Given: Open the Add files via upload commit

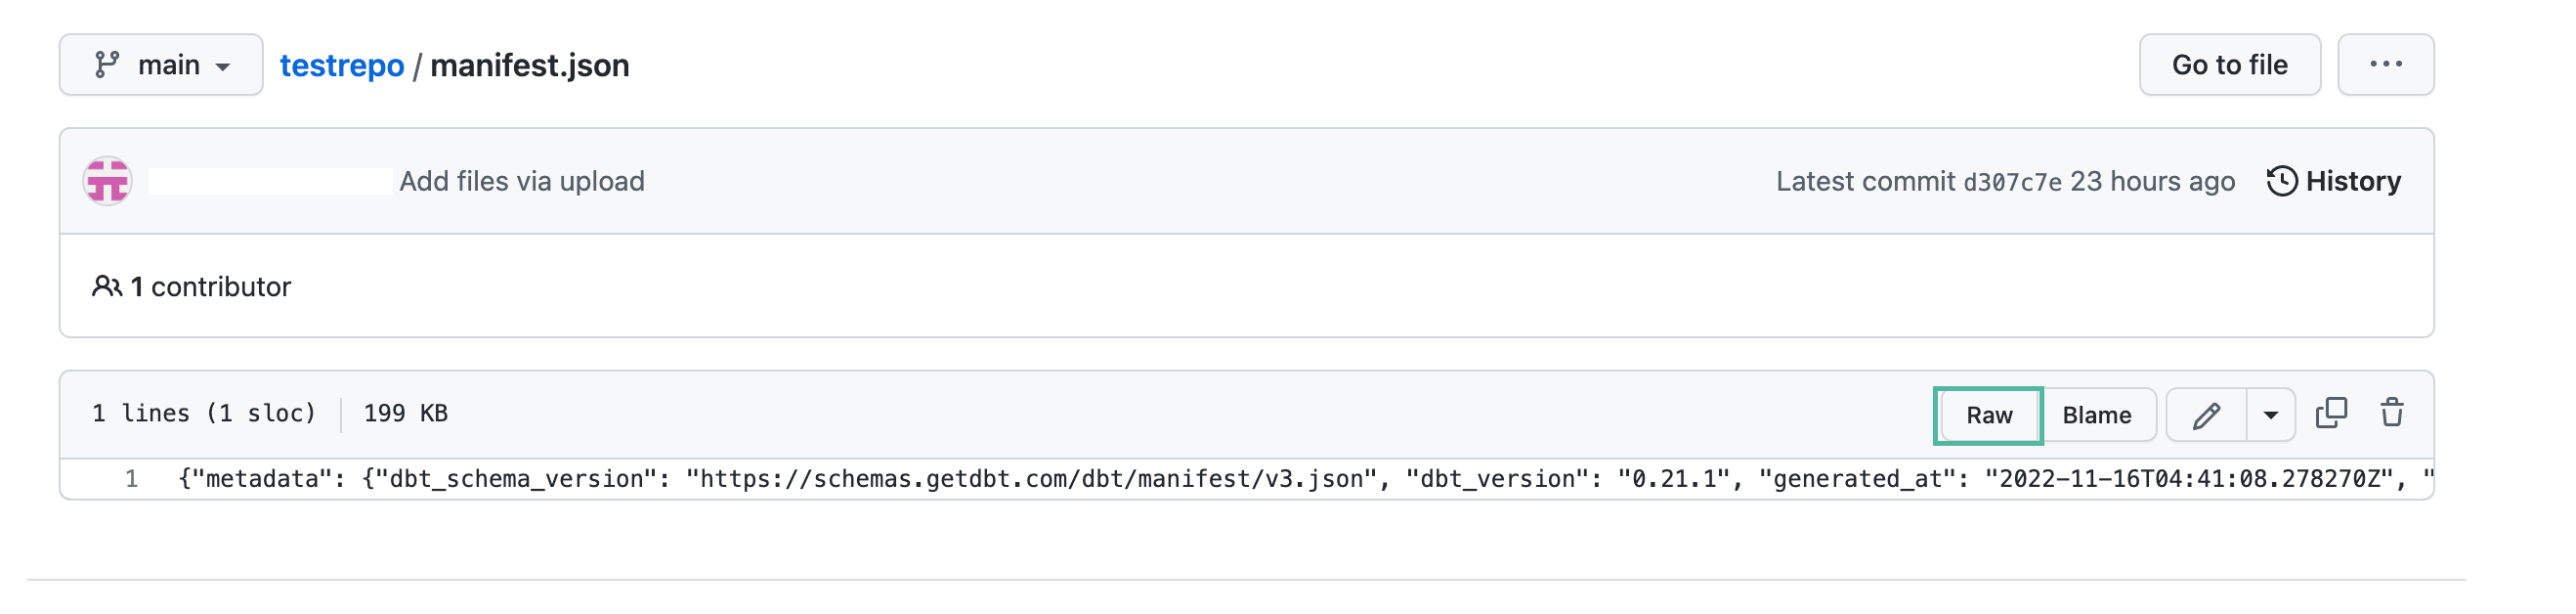Looking at the screenshot, I should click(x=522, y=181).
